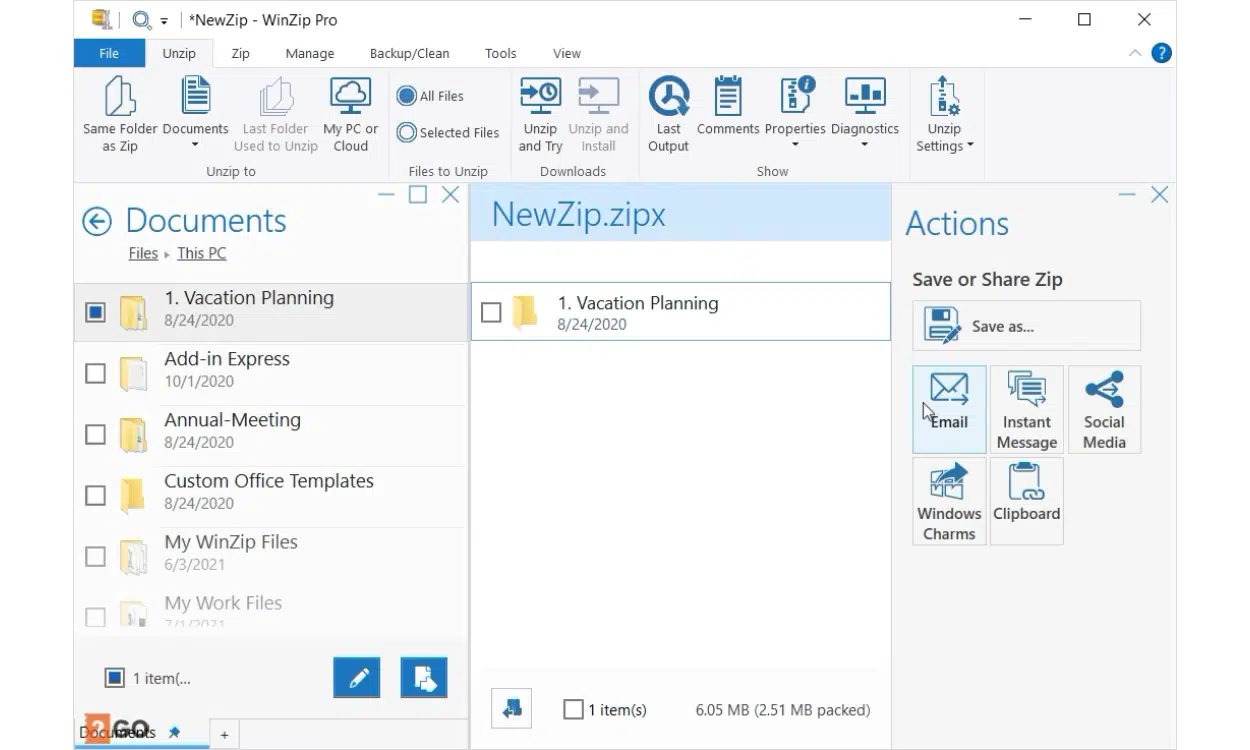
Task: Click the unzip arrow button below zip contents
Action: [x=511, y=709]
